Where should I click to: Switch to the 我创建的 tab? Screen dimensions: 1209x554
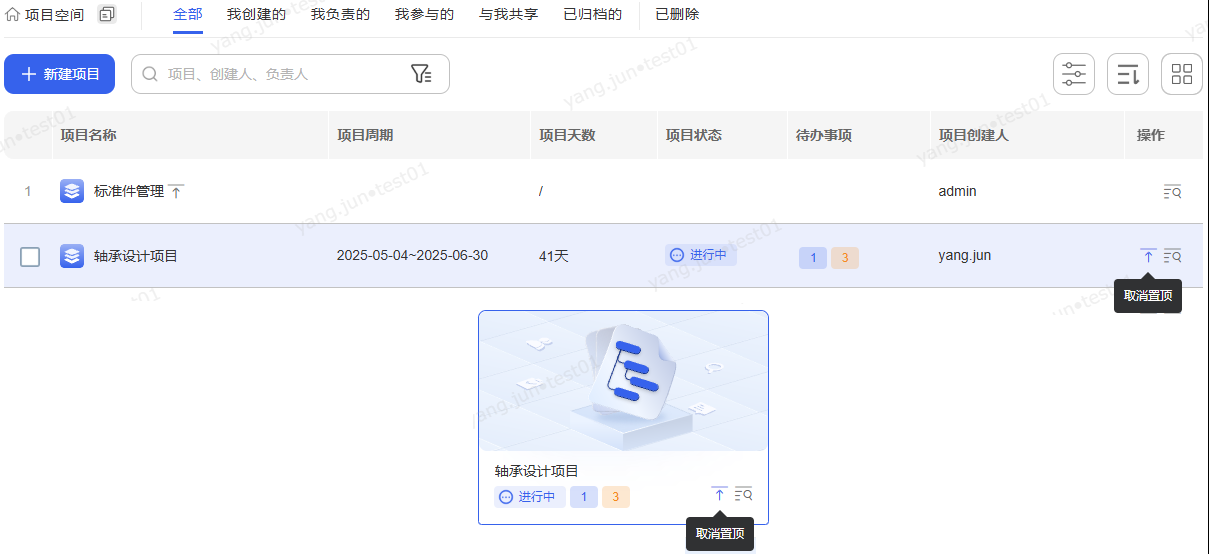click(x=256, y=15)
